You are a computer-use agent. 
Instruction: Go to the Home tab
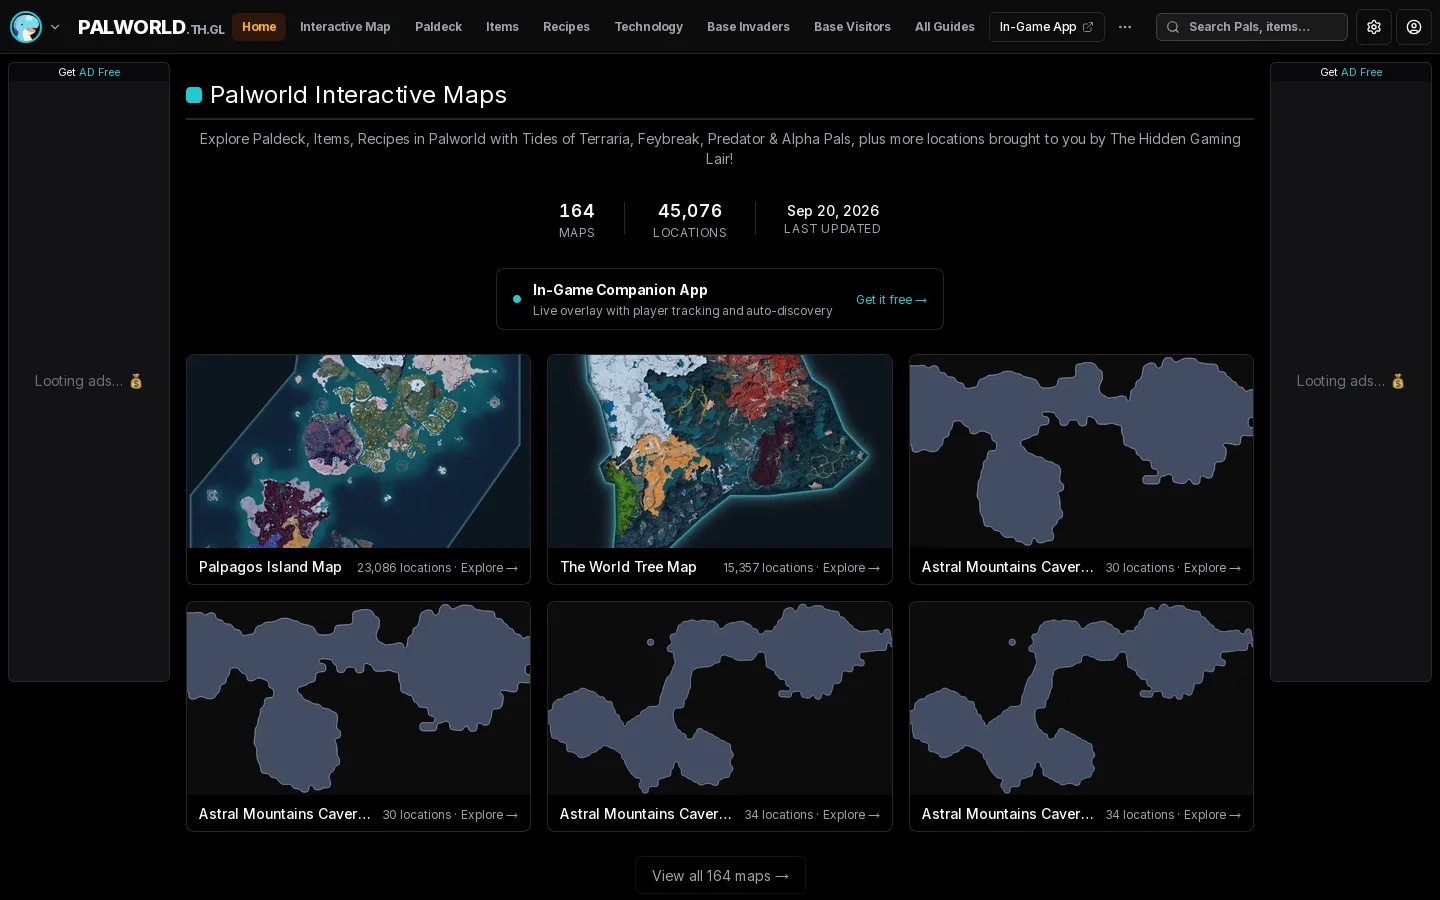pyautogui.click(x=259, y=27)
